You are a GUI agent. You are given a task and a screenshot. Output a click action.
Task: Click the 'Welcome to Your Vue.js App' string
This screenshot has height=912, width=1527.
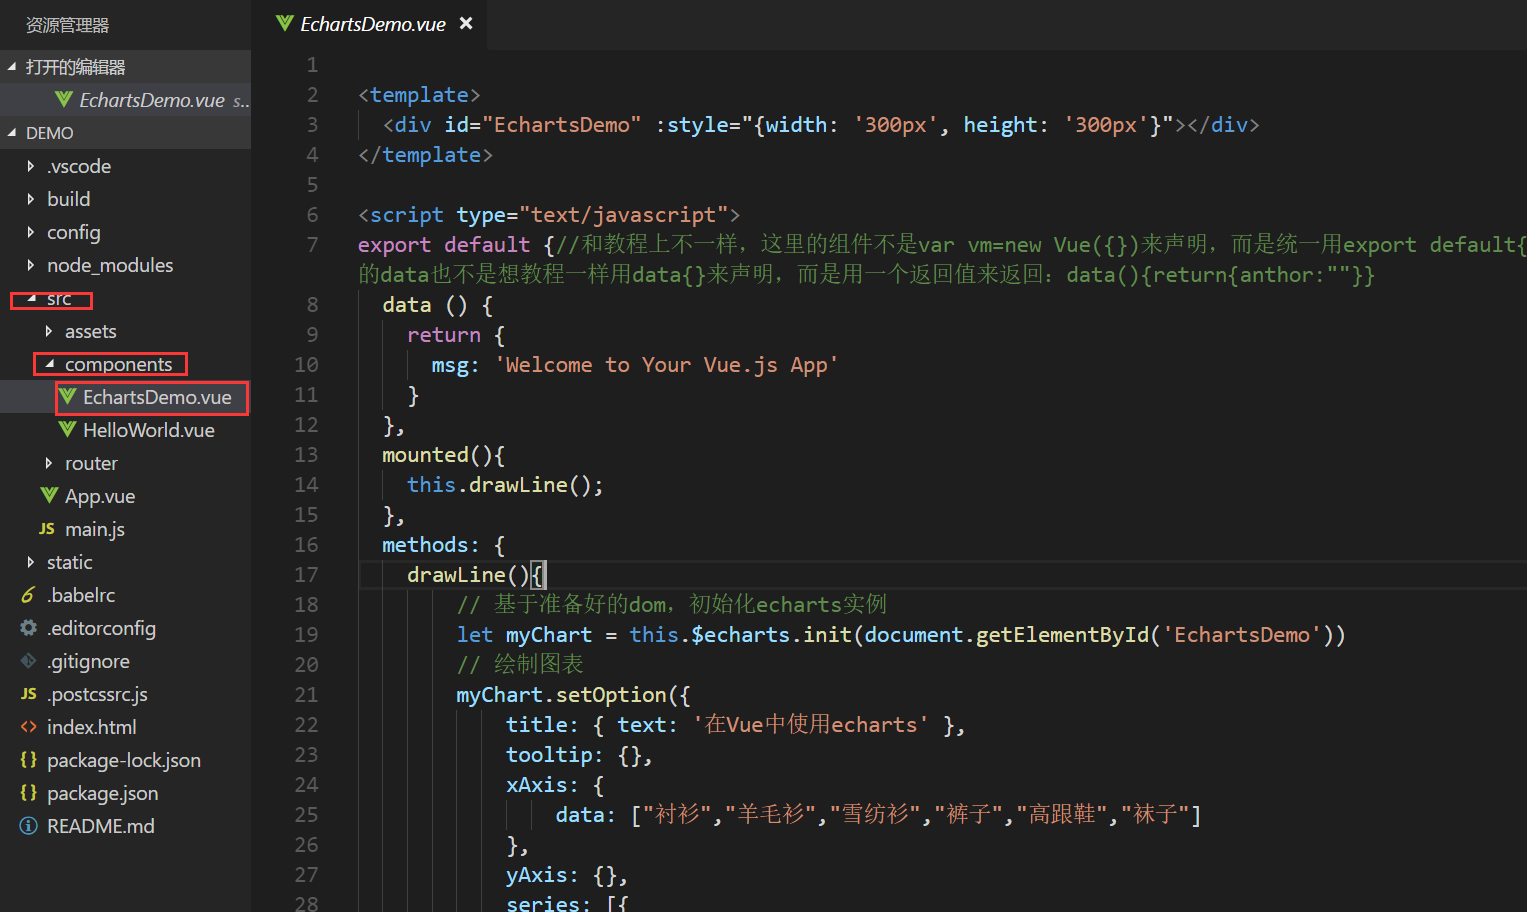(667, 365)
